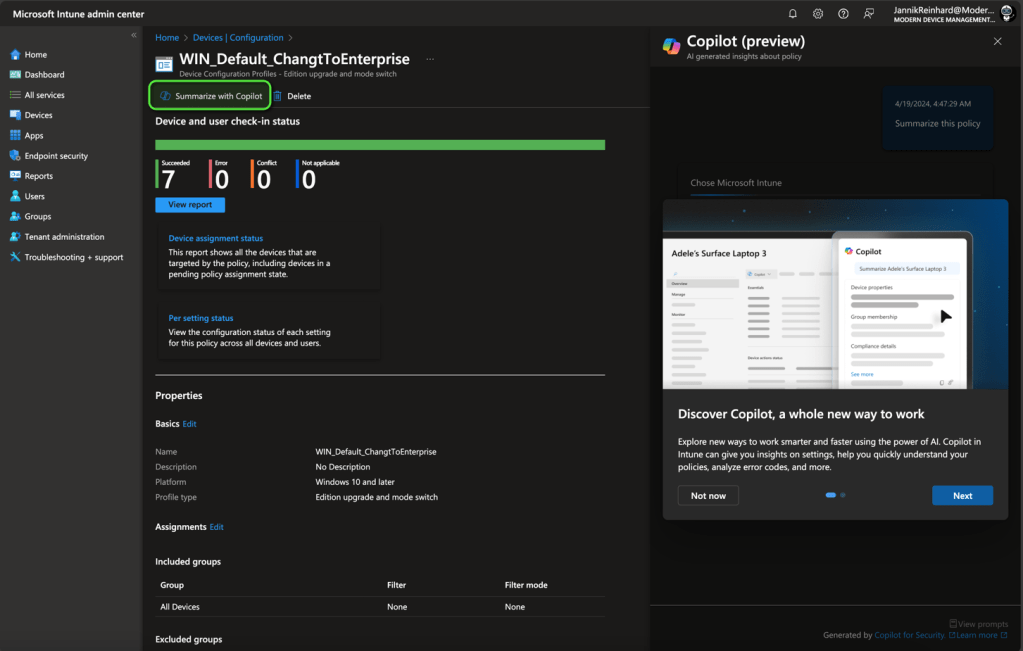
Task: Open the ellipsis menu beside profile title
Action: pyautogui.click(x=430, y=59)
